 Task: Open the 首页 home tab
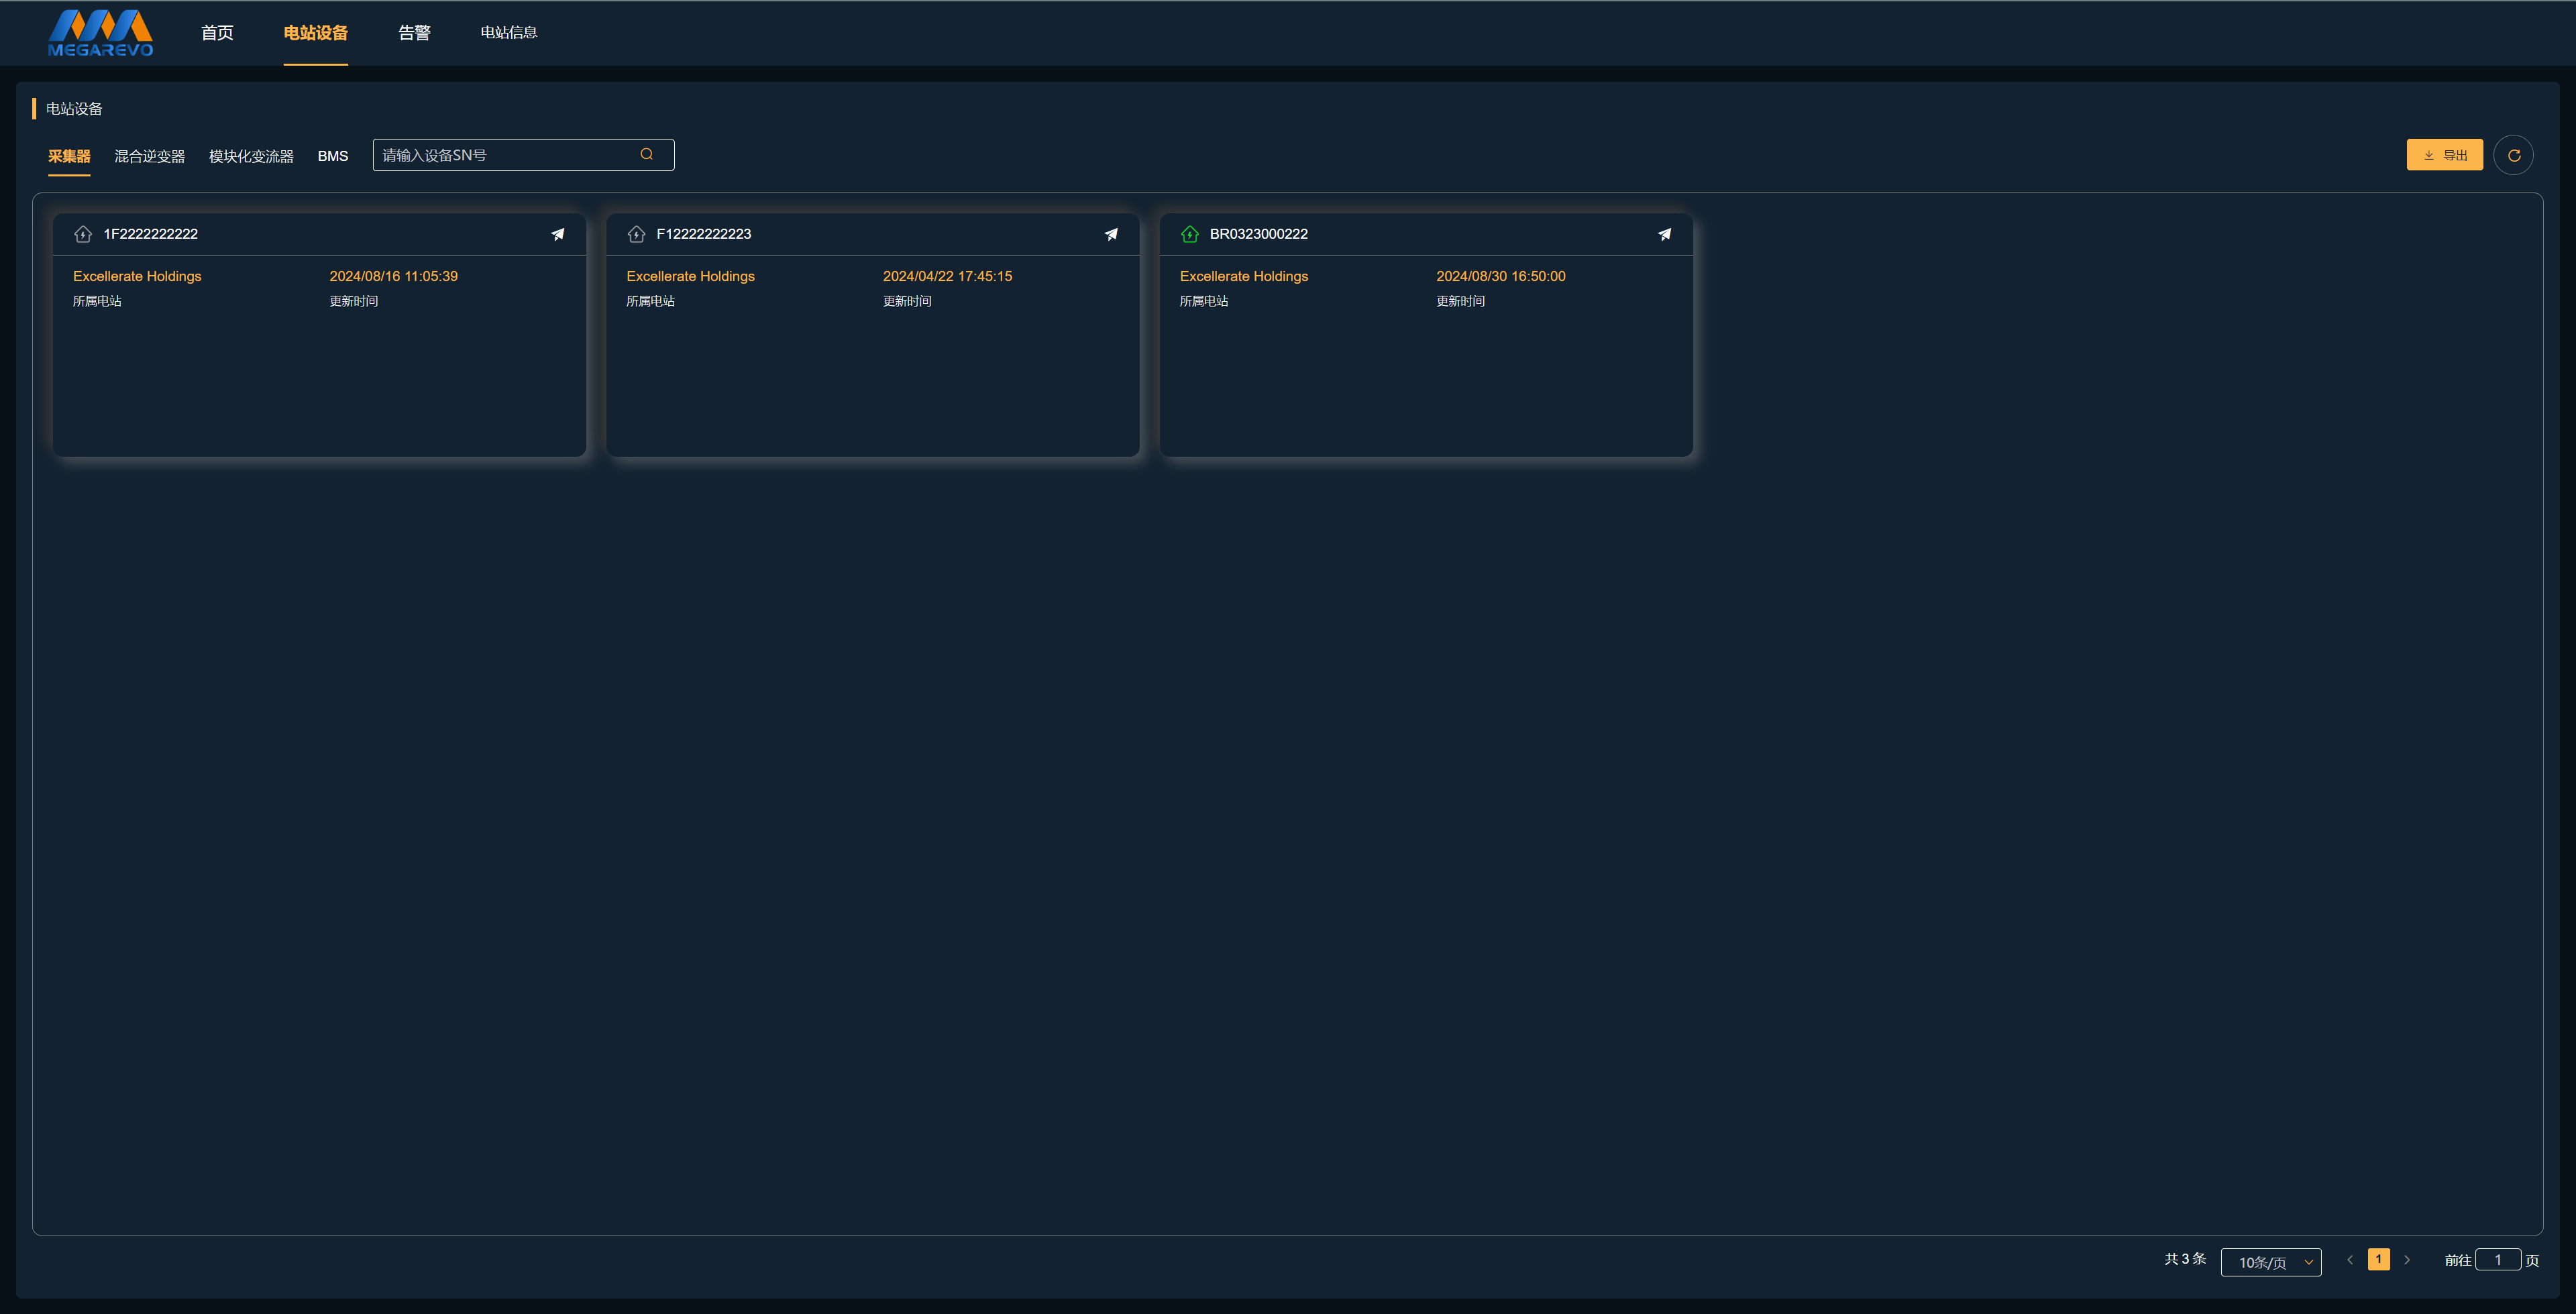217,33
